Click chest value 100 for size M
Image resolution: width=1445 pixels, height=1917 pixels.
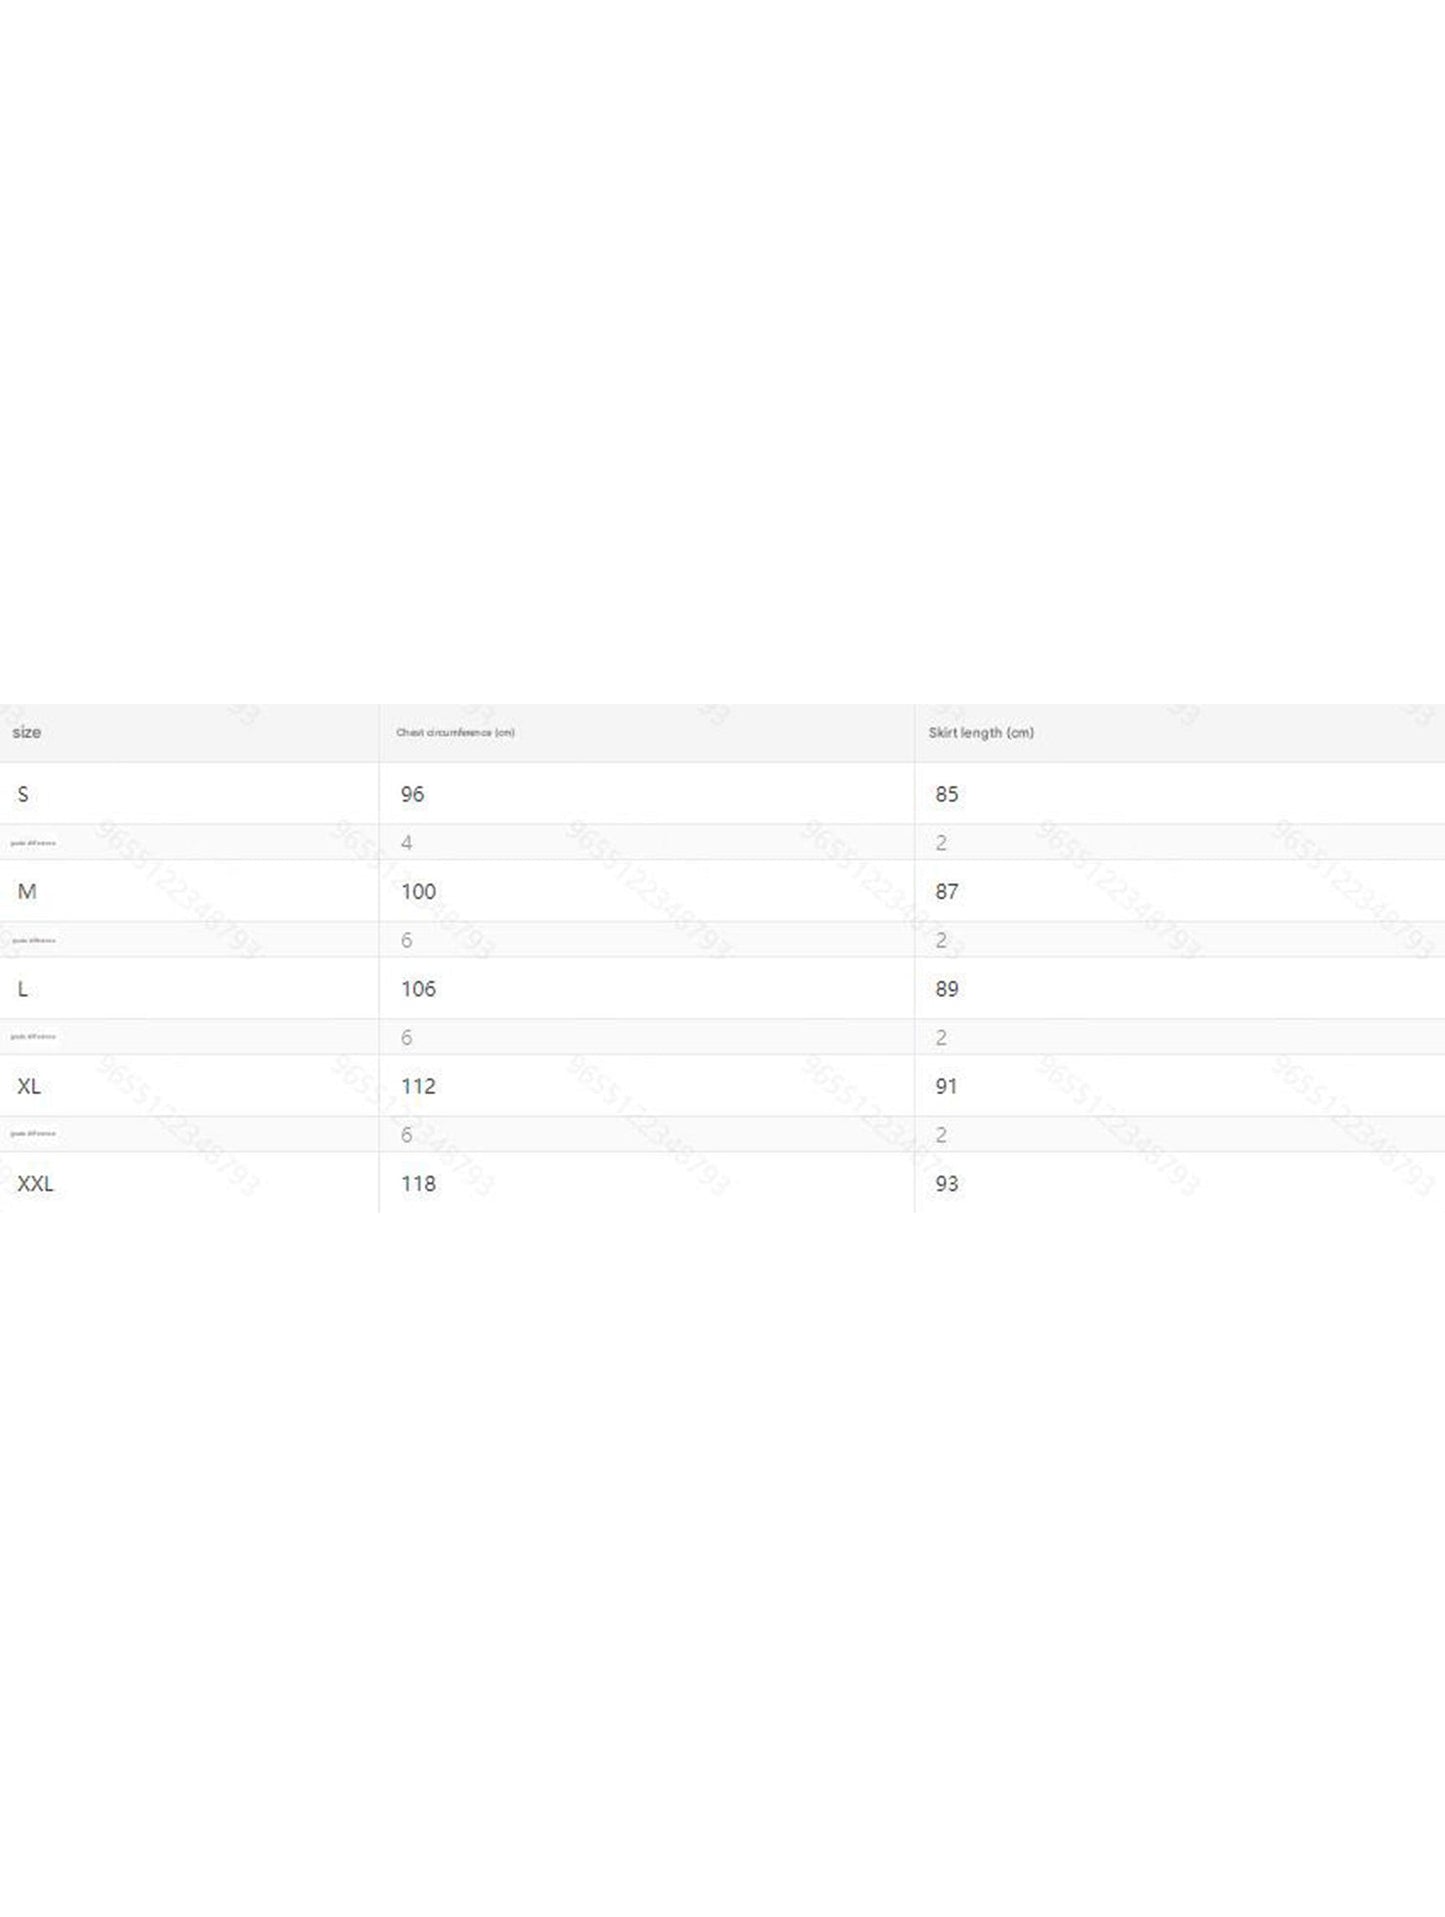pos(418,891)
